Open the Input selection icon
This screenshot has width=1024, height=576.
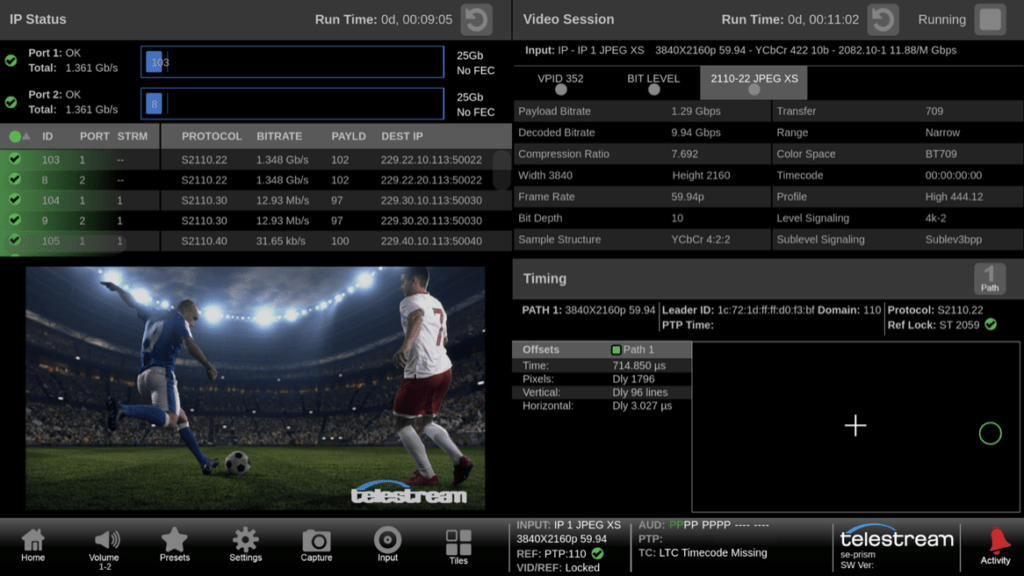(387, 545)
